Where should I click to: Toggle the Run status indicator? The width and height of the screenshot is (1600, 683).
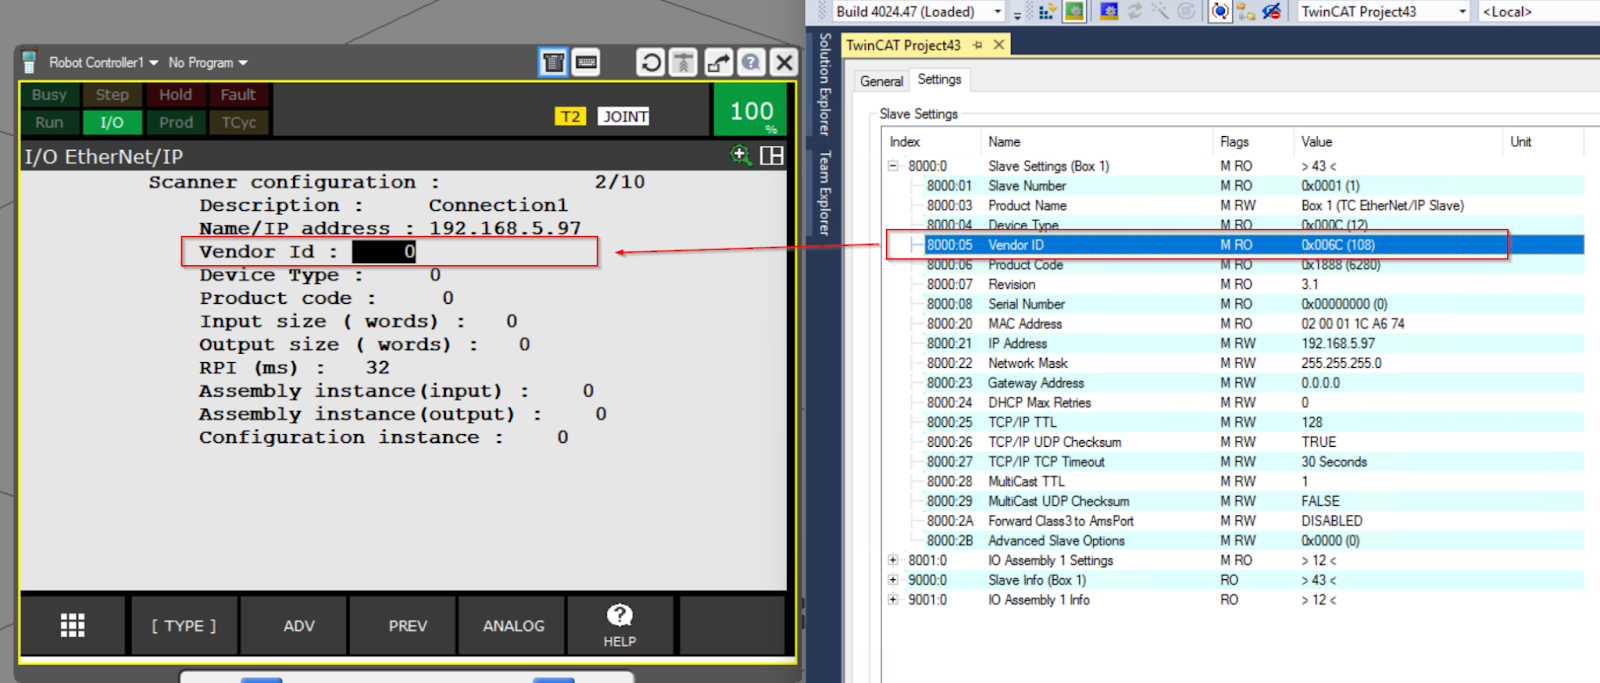pyautogui.click(x=49, y=122)
